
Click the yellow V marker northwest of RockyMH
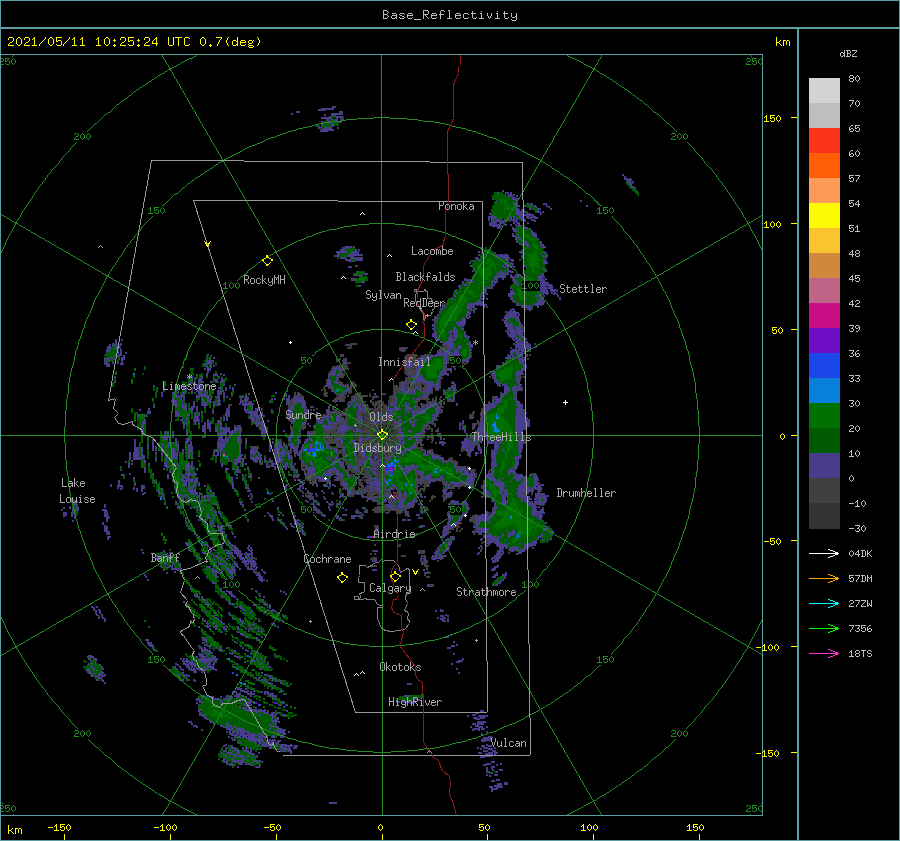pos(208,244)
